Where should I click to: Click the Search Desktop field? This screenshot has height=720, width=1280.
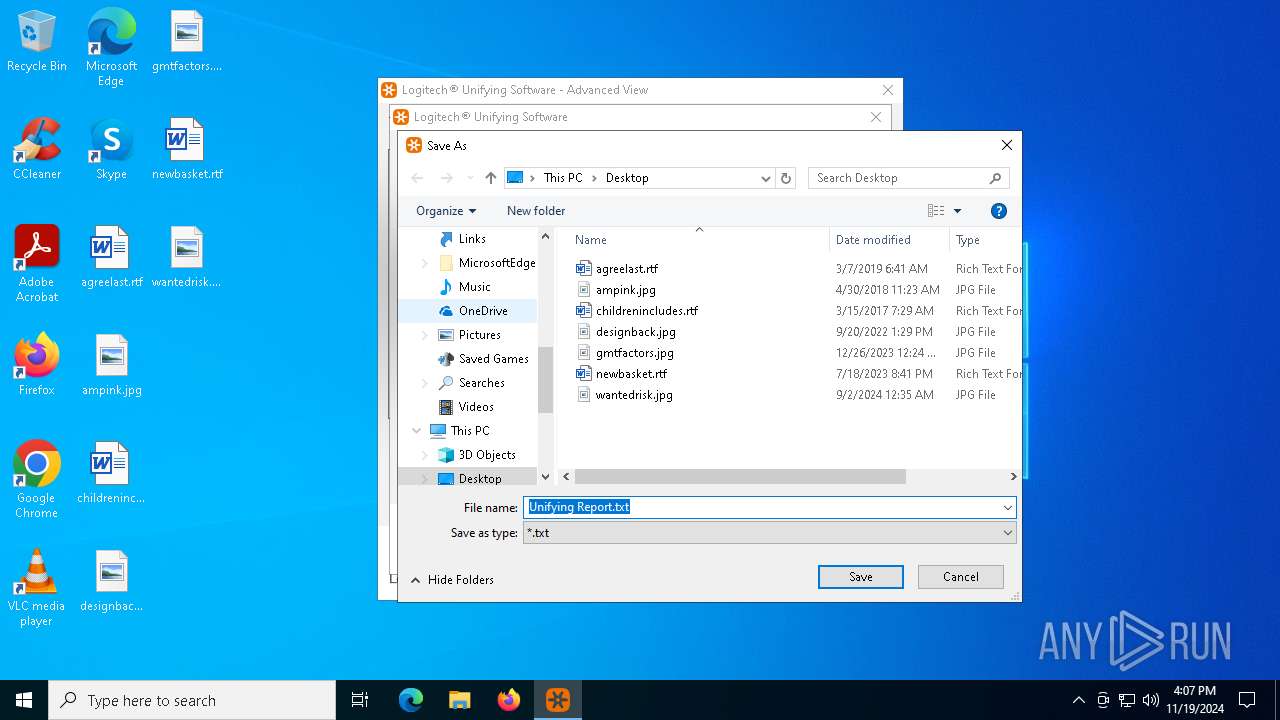pyautogui.click(x=908, y=178)
